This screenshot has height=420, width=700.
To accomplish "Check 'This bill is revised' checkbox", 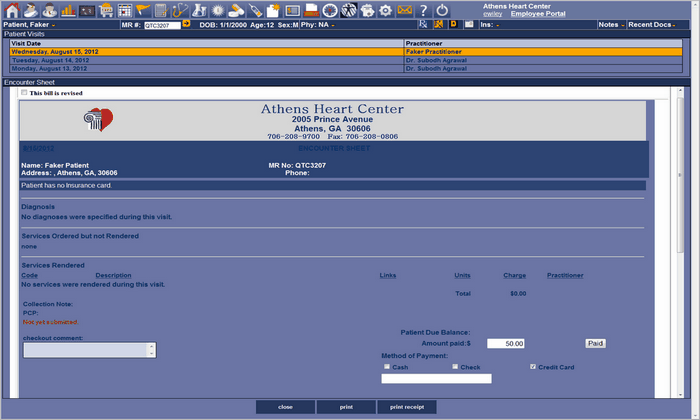I will (x=24, y=92).
